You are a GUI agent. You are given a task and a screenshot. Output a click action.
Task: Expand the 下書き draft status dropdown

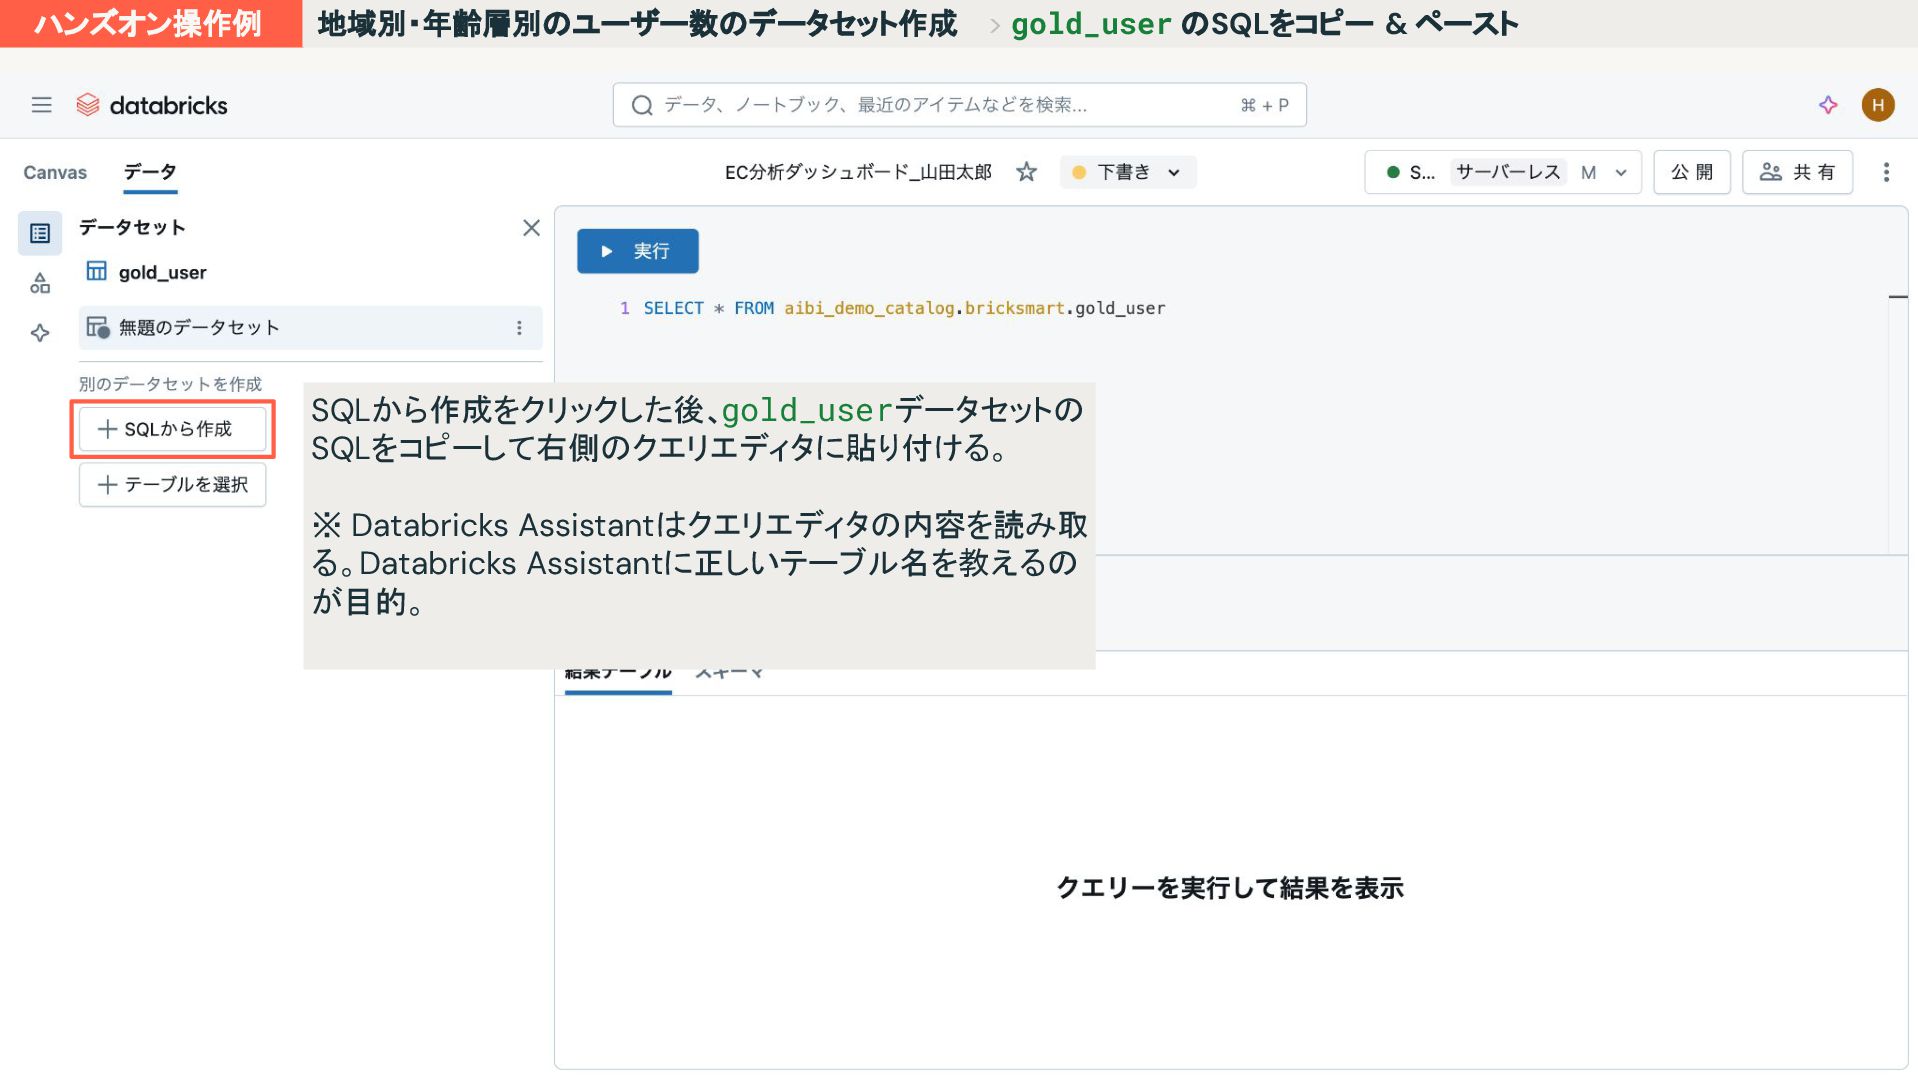point(1128,172)
